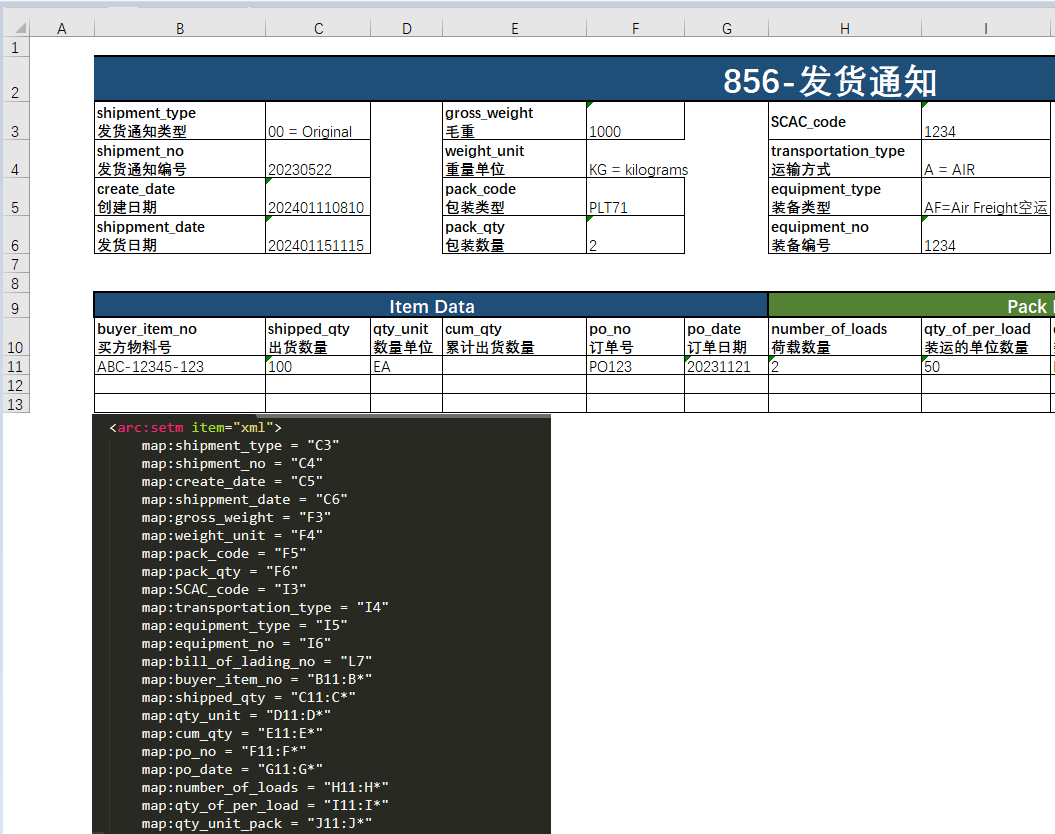1055x834 pixels.
Task: Click the blue Item Data section header
Action: point(431,306)
